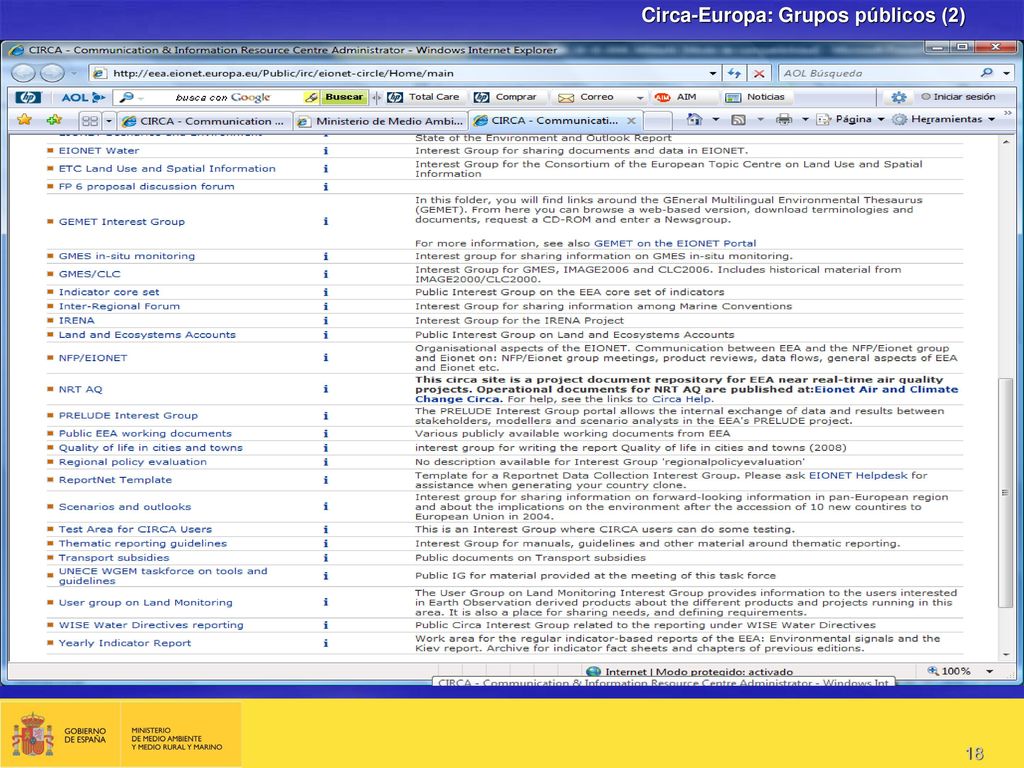Refresh the page using the address bar icon

(735, 73)
